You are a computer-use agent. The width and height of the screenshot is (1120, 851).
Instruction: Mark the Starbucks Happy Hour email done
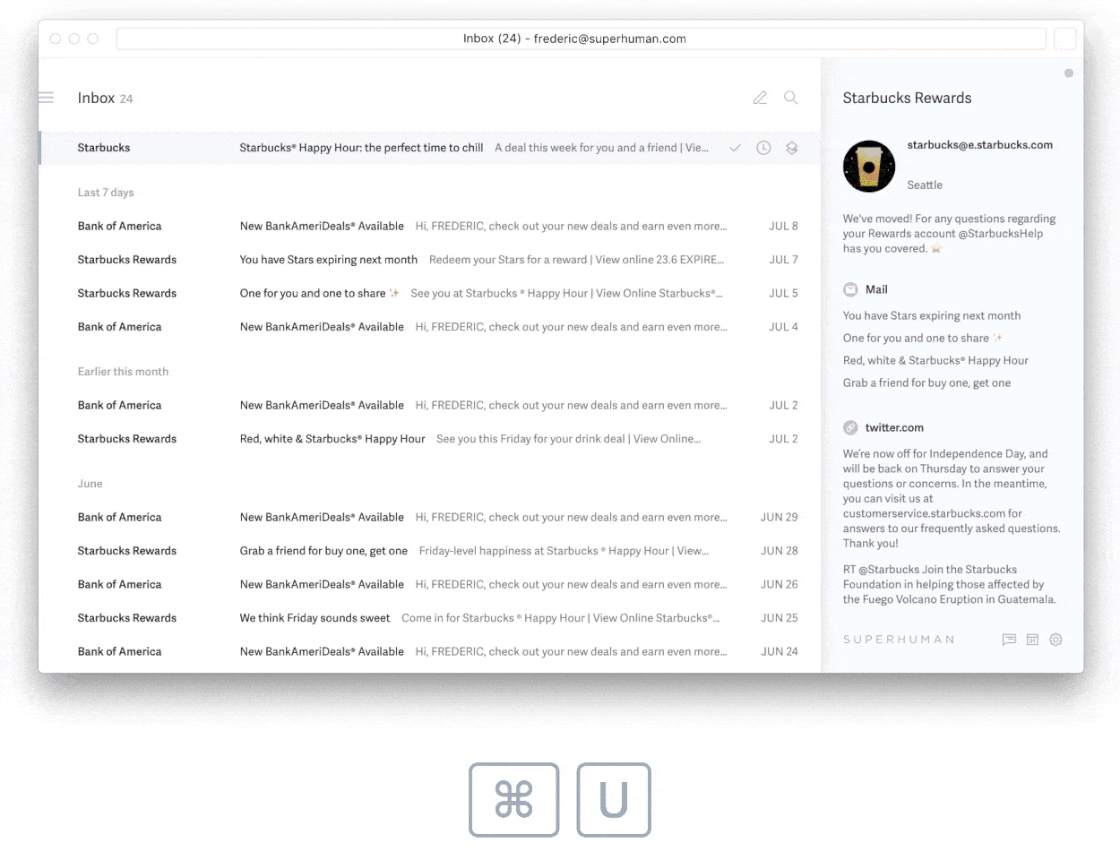(735, 147)
